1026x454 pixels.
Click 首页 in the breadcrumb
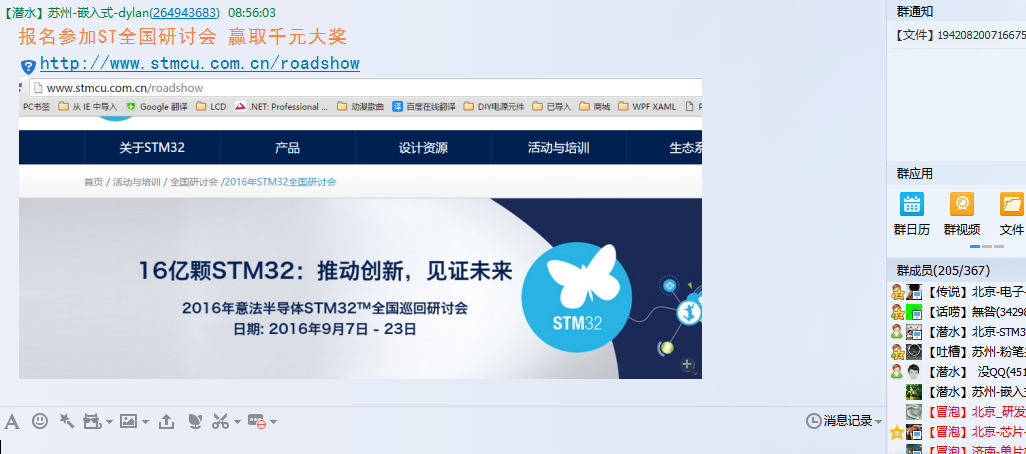point(93,182)
